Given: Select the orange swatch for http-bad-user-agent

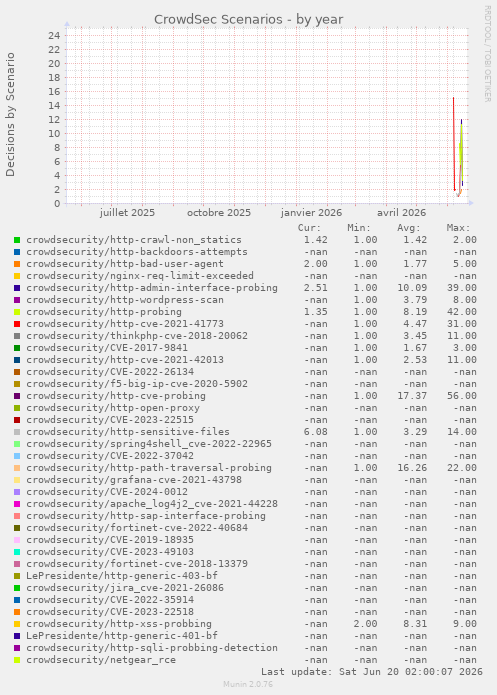Looking at the screenshot, I should click(17, 264).
